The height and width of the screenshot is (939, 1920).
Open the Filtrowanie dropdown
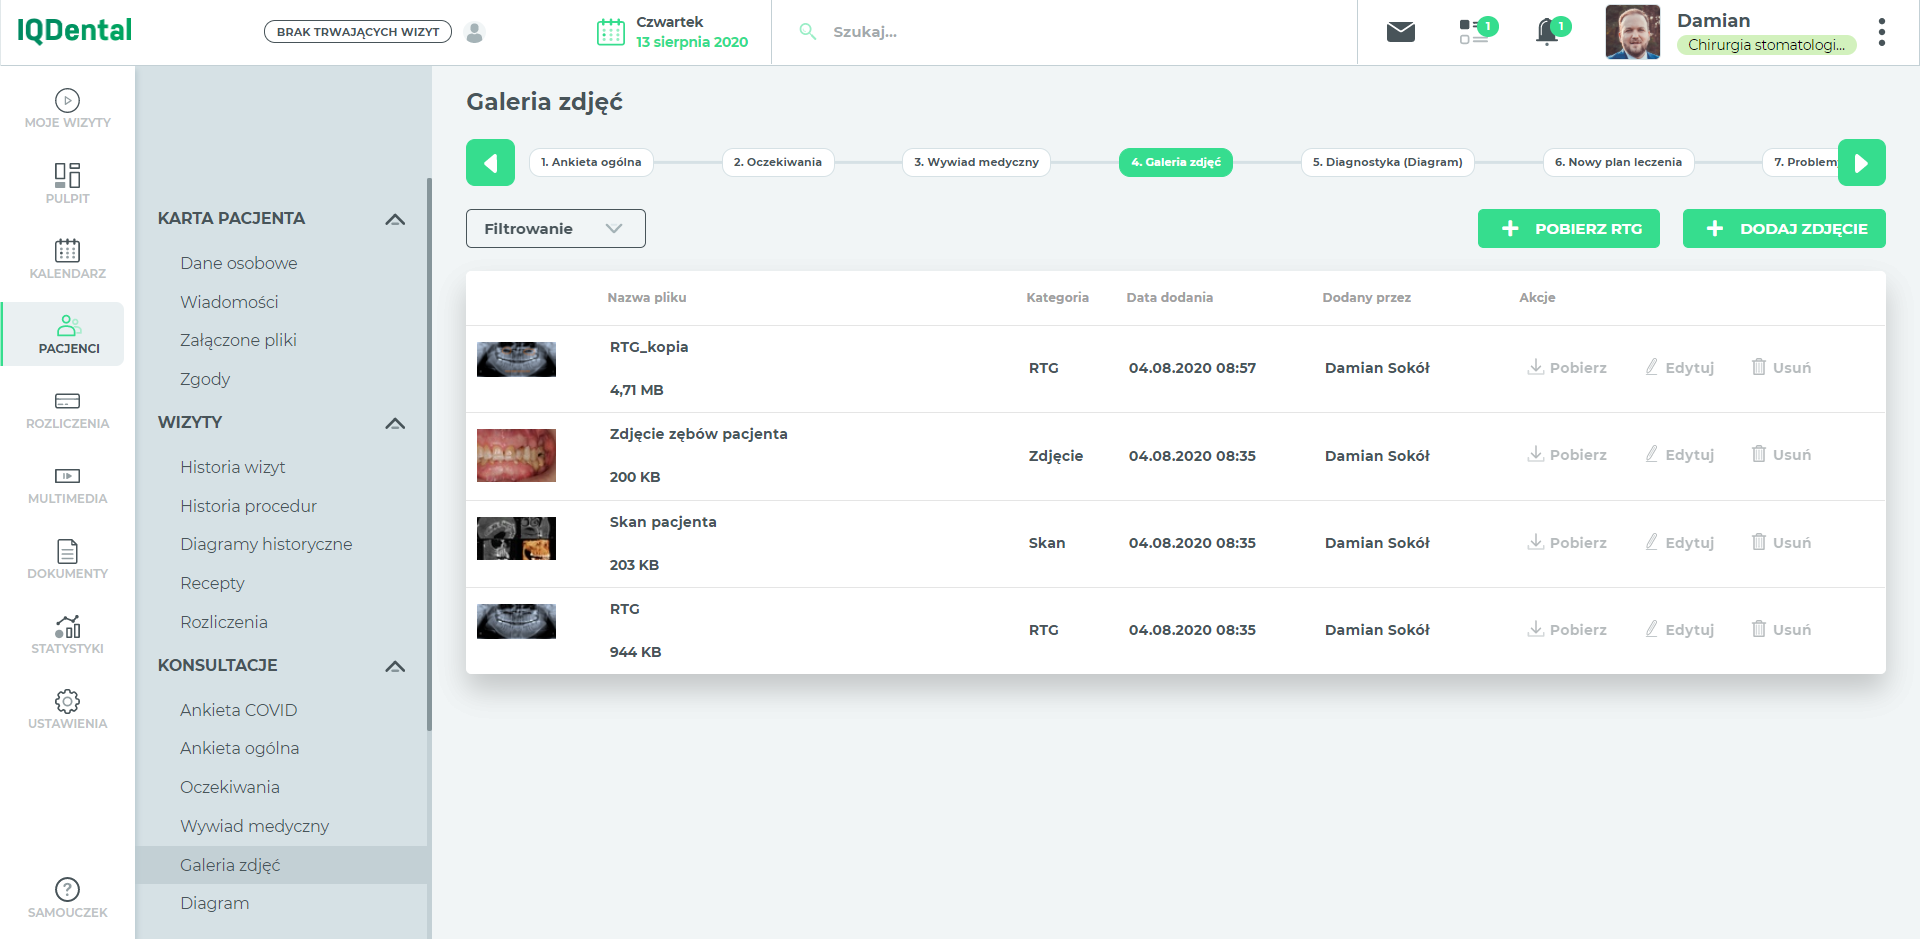tap(556, 228)
